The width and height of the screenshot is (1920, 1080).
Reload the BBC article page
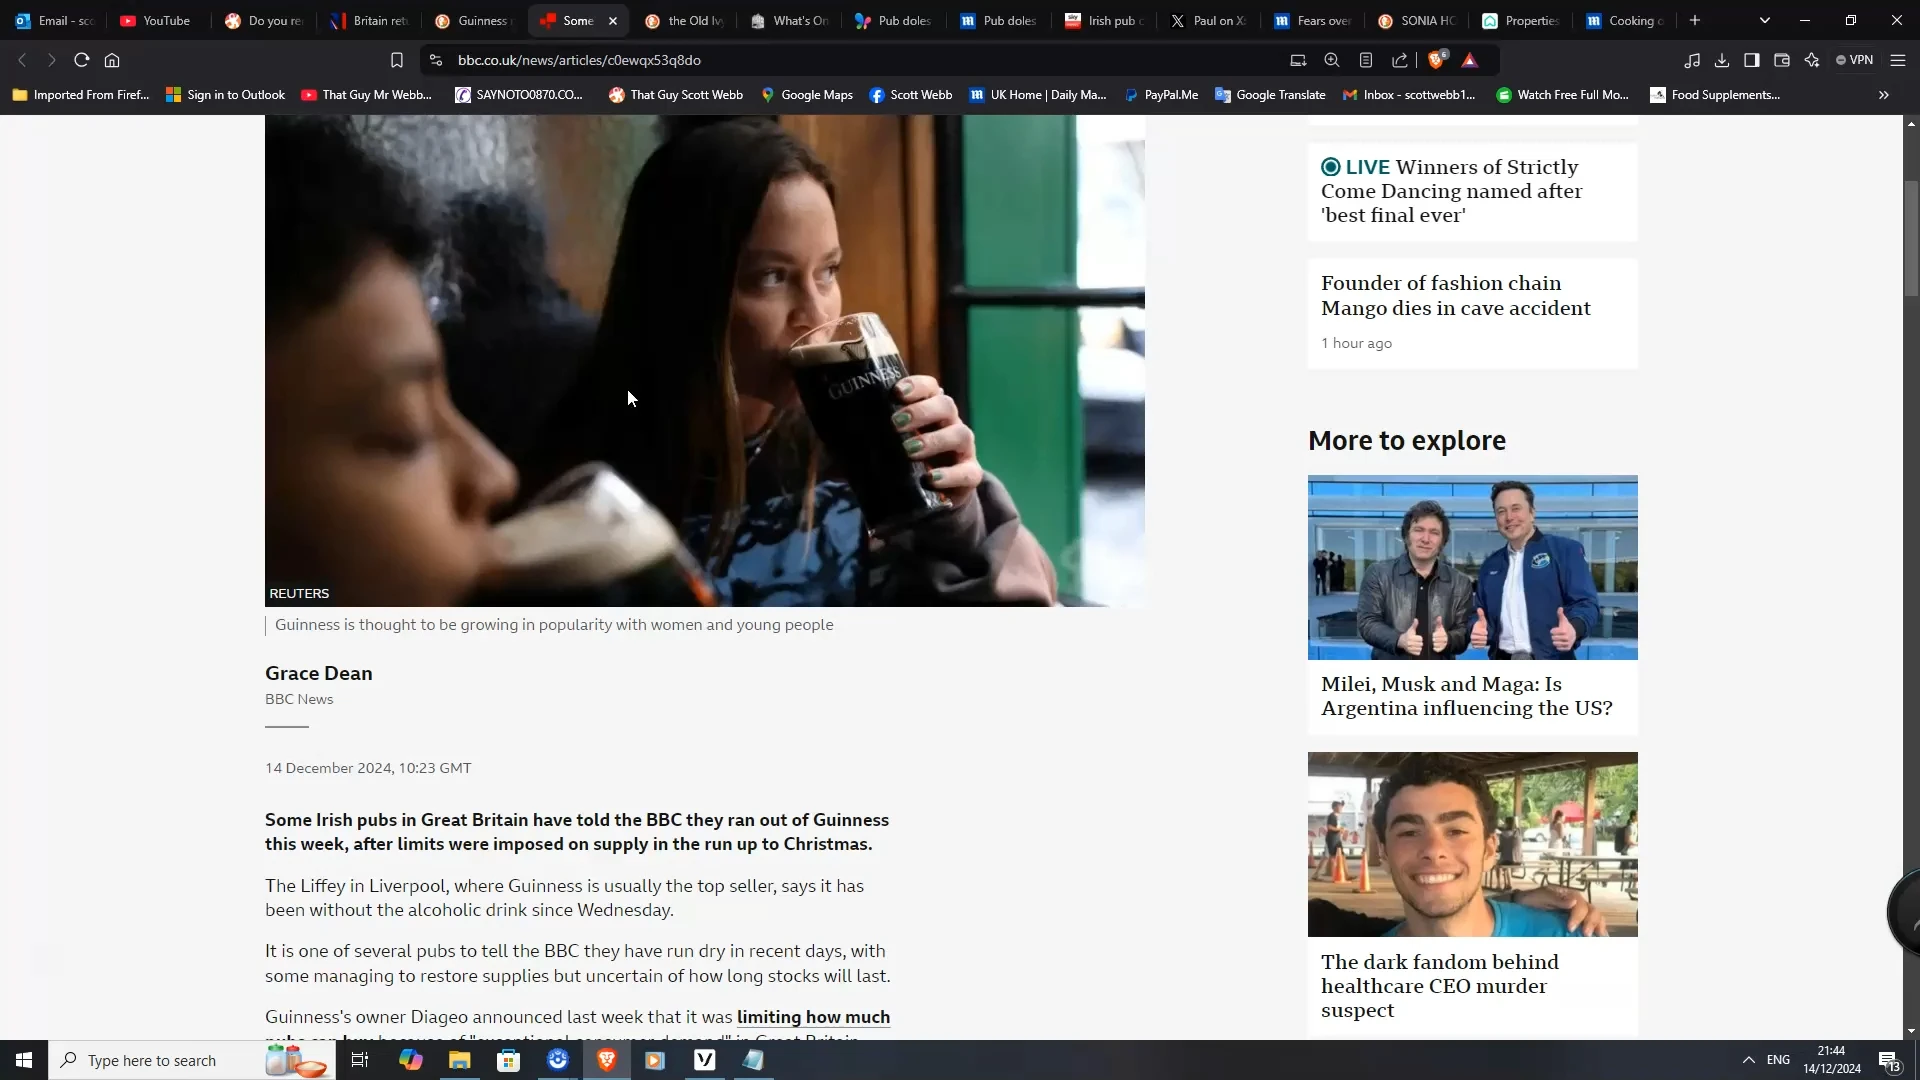(82, 60)
